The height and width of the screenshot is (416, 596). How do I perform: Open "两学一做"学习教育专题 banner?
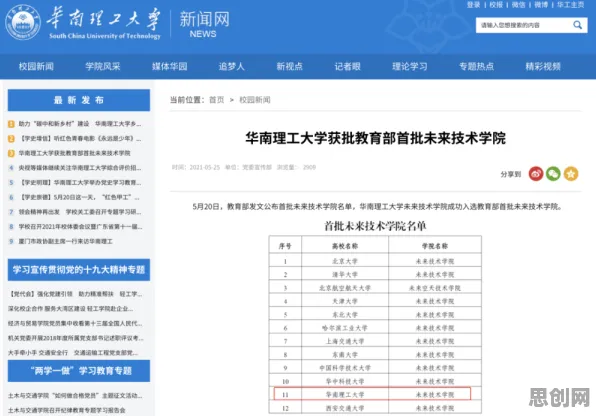[79, 371]
